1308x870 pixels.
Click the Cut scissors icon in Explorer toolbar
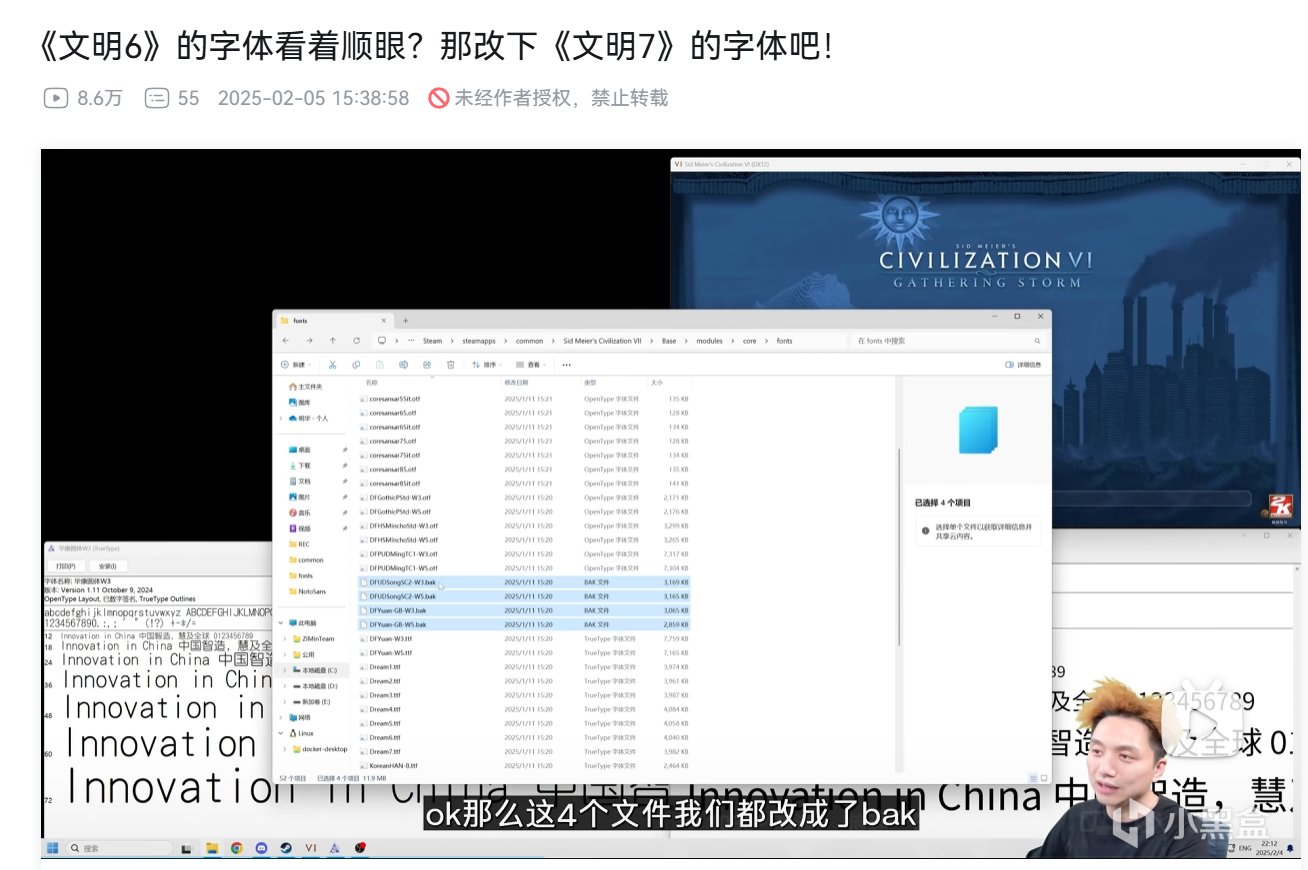(332, 365)
